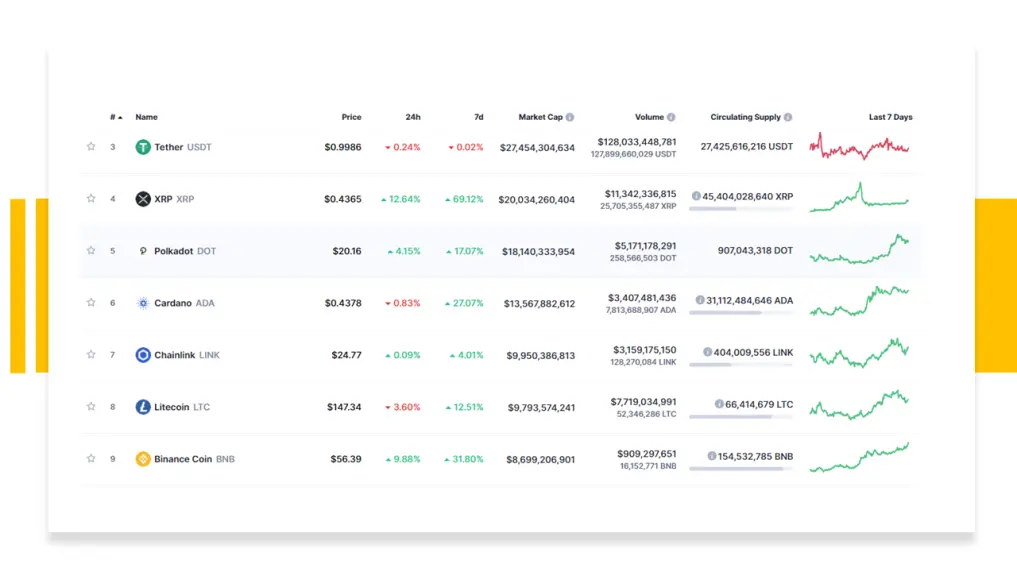Open Circulating Supply header info icon
The width and height of the screenshot is (1017, 572).
(x=787, y=117)
